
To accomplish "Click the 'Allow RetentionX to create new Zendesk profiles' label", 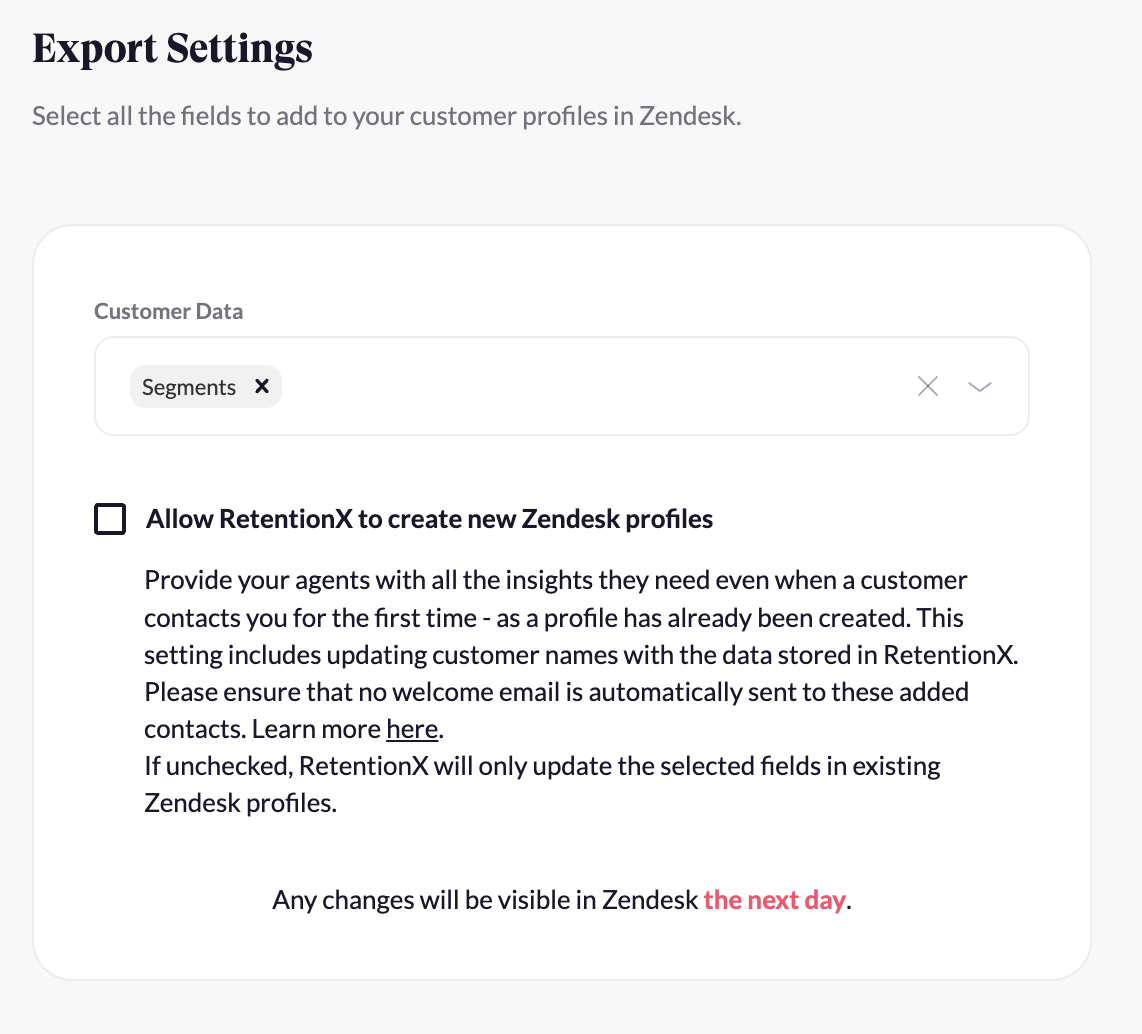I will click(429, 519).
